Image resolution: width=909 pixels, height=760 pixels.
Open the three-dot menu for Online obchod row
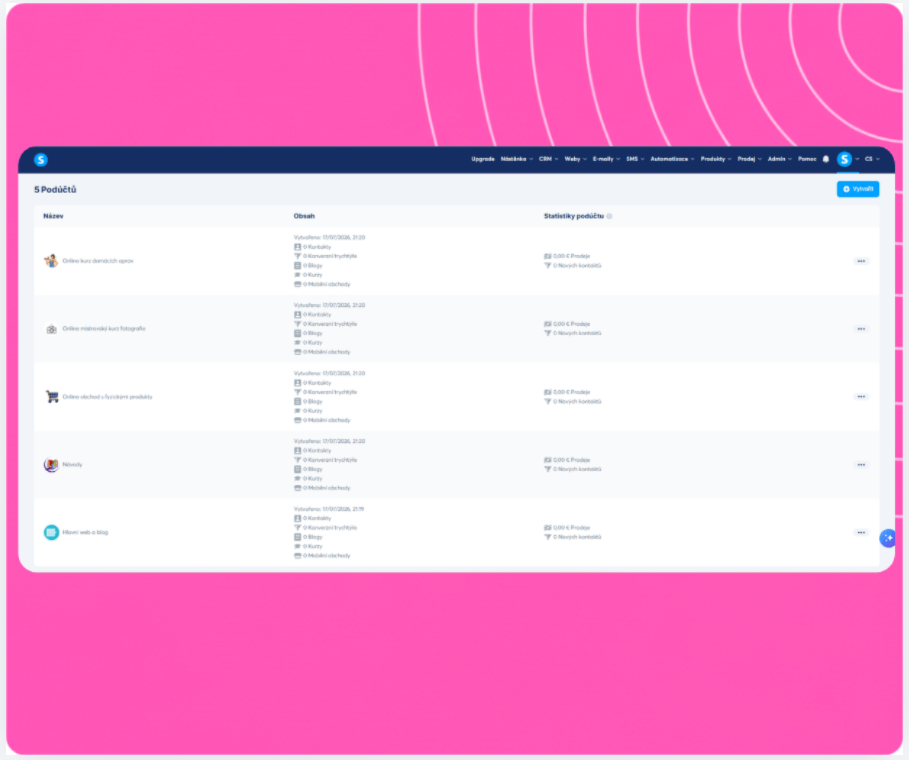861,397
